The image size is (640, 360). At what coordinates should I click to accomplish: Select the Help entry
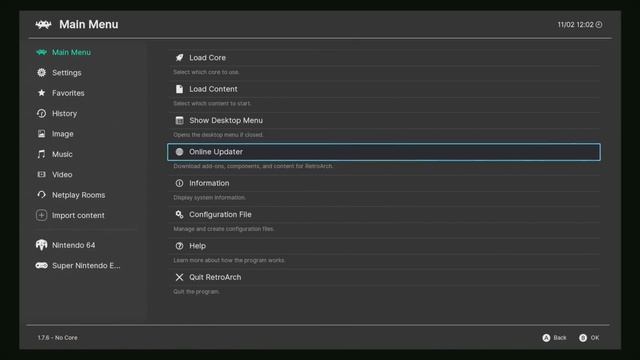(384, 246)
